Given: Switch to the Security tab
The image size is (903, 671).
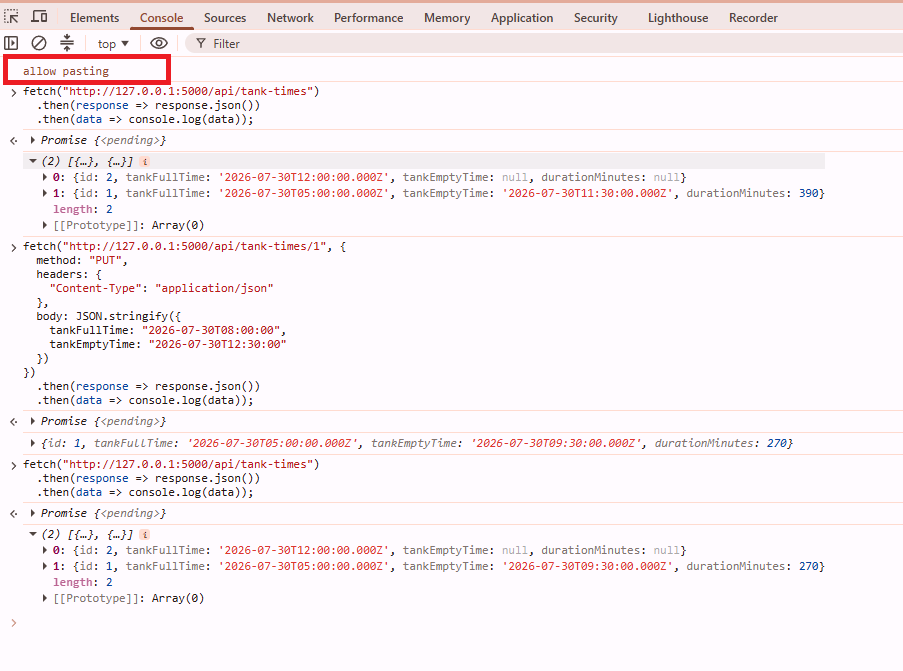Looking at the screenshot, I should tap(595, 18).
